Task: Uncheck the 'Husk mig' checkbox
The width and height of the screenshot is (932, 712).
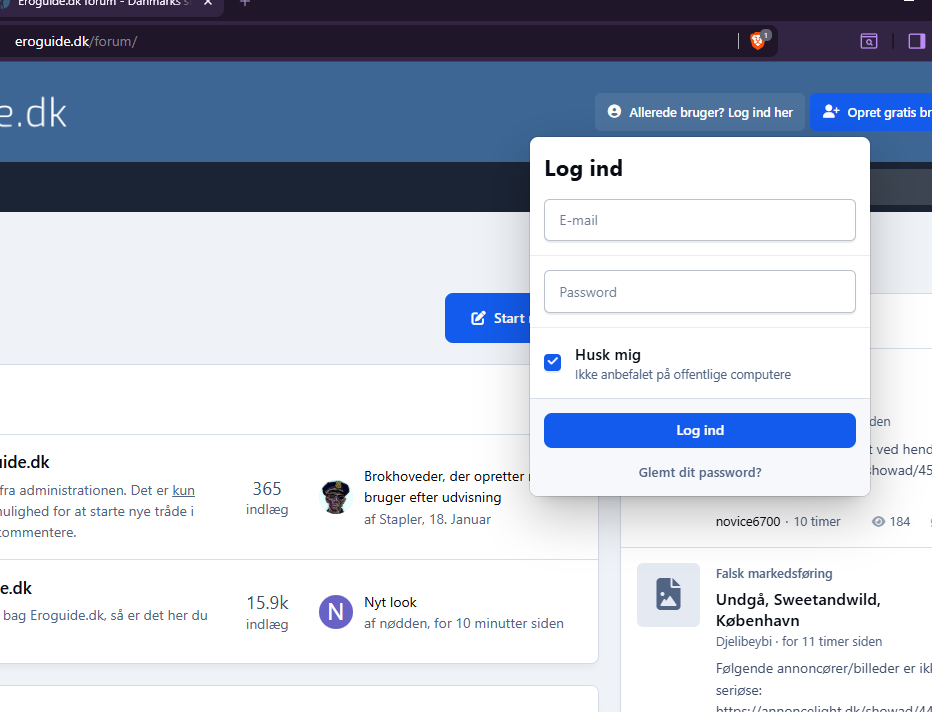Action: [552, 362]
